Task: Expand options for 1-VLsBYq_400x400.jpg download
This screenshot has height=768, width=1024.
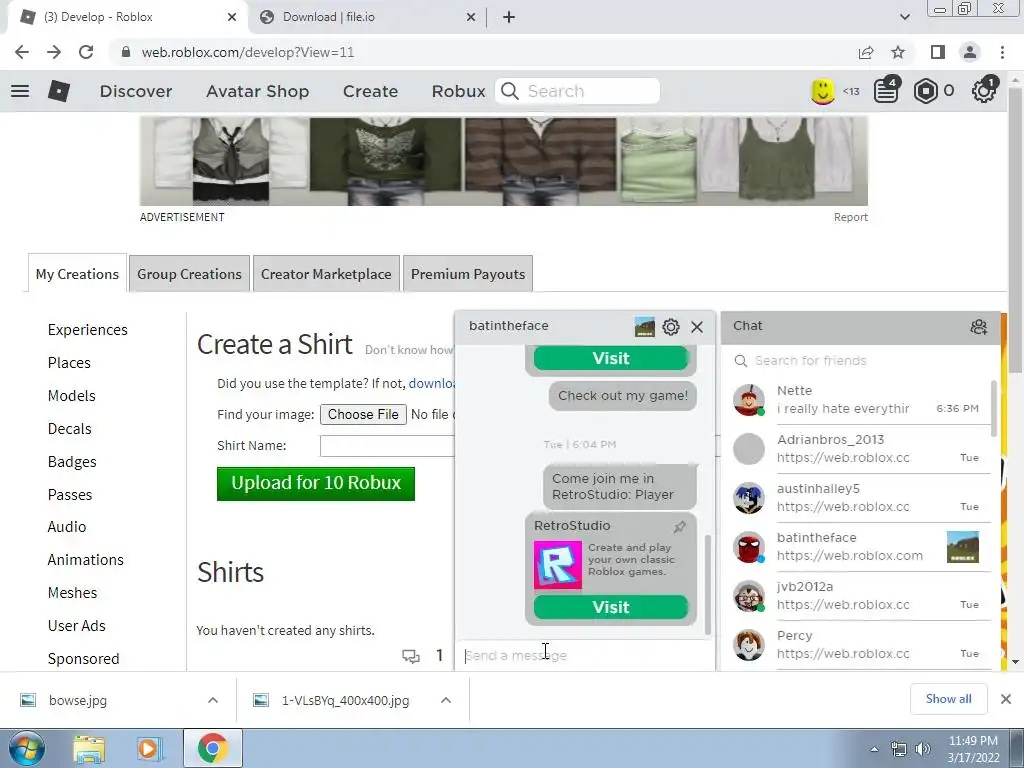Action: pyautogui.click(x=446, y=700)
